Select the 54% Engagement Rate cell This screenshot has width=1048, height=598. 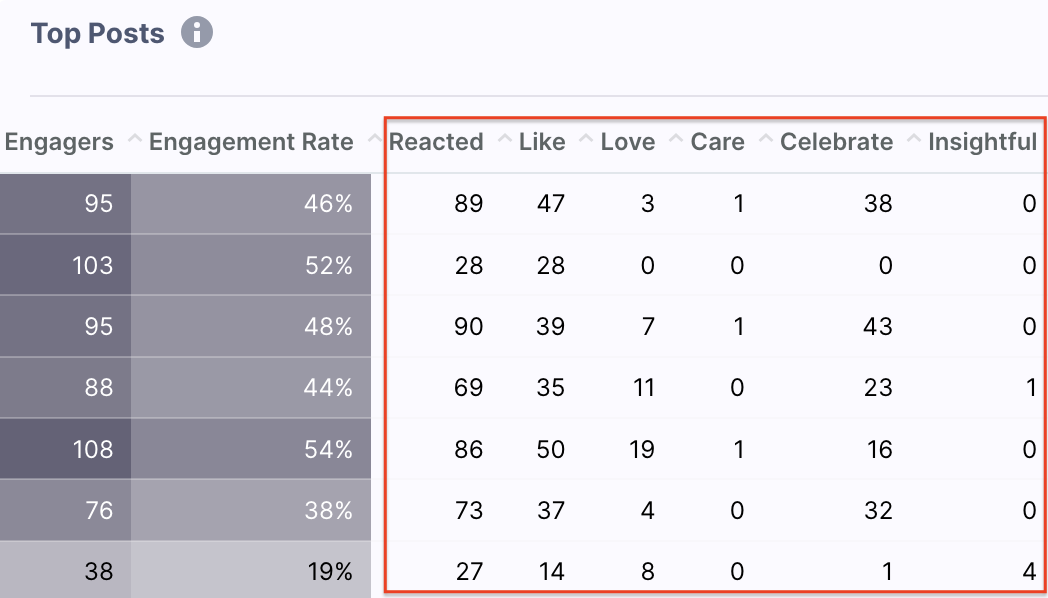(x=251, y=449)
